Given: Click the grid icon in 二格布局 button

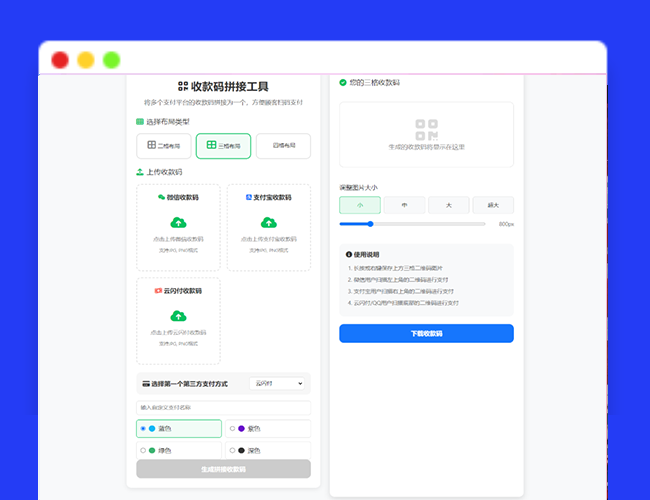Looking at the screenshot, I should pos(152,145).
